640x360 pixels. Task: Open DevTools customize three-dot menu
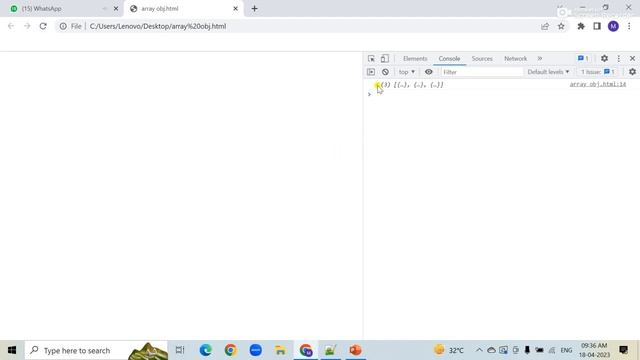[618, 59]
